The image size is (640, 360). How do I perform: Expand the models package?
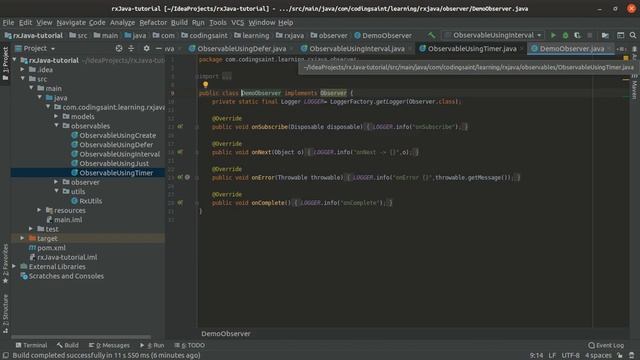coord(56,116)
